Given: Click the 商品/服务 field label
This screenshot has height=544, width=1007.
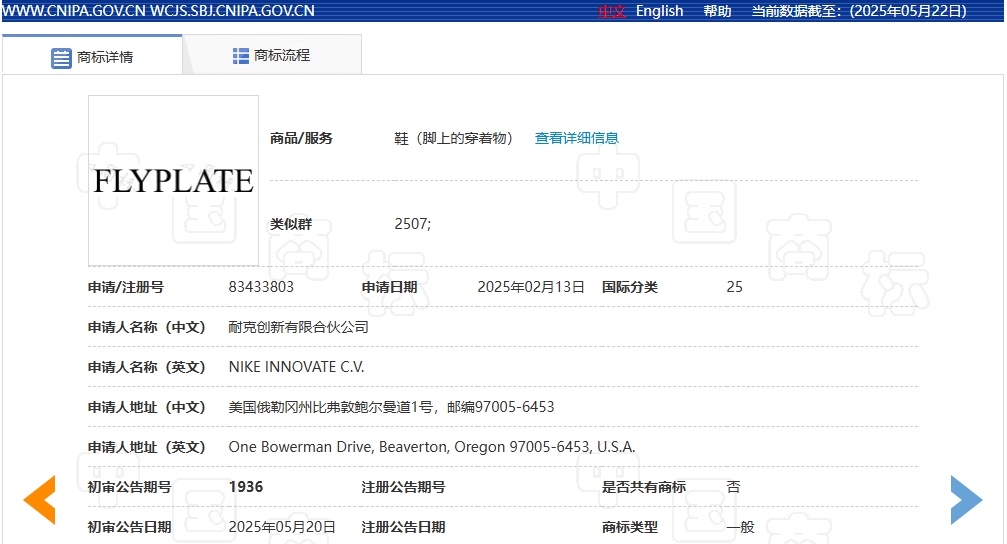Looking at the screenshot, I should pyautogui.click(x=301, y=138).
